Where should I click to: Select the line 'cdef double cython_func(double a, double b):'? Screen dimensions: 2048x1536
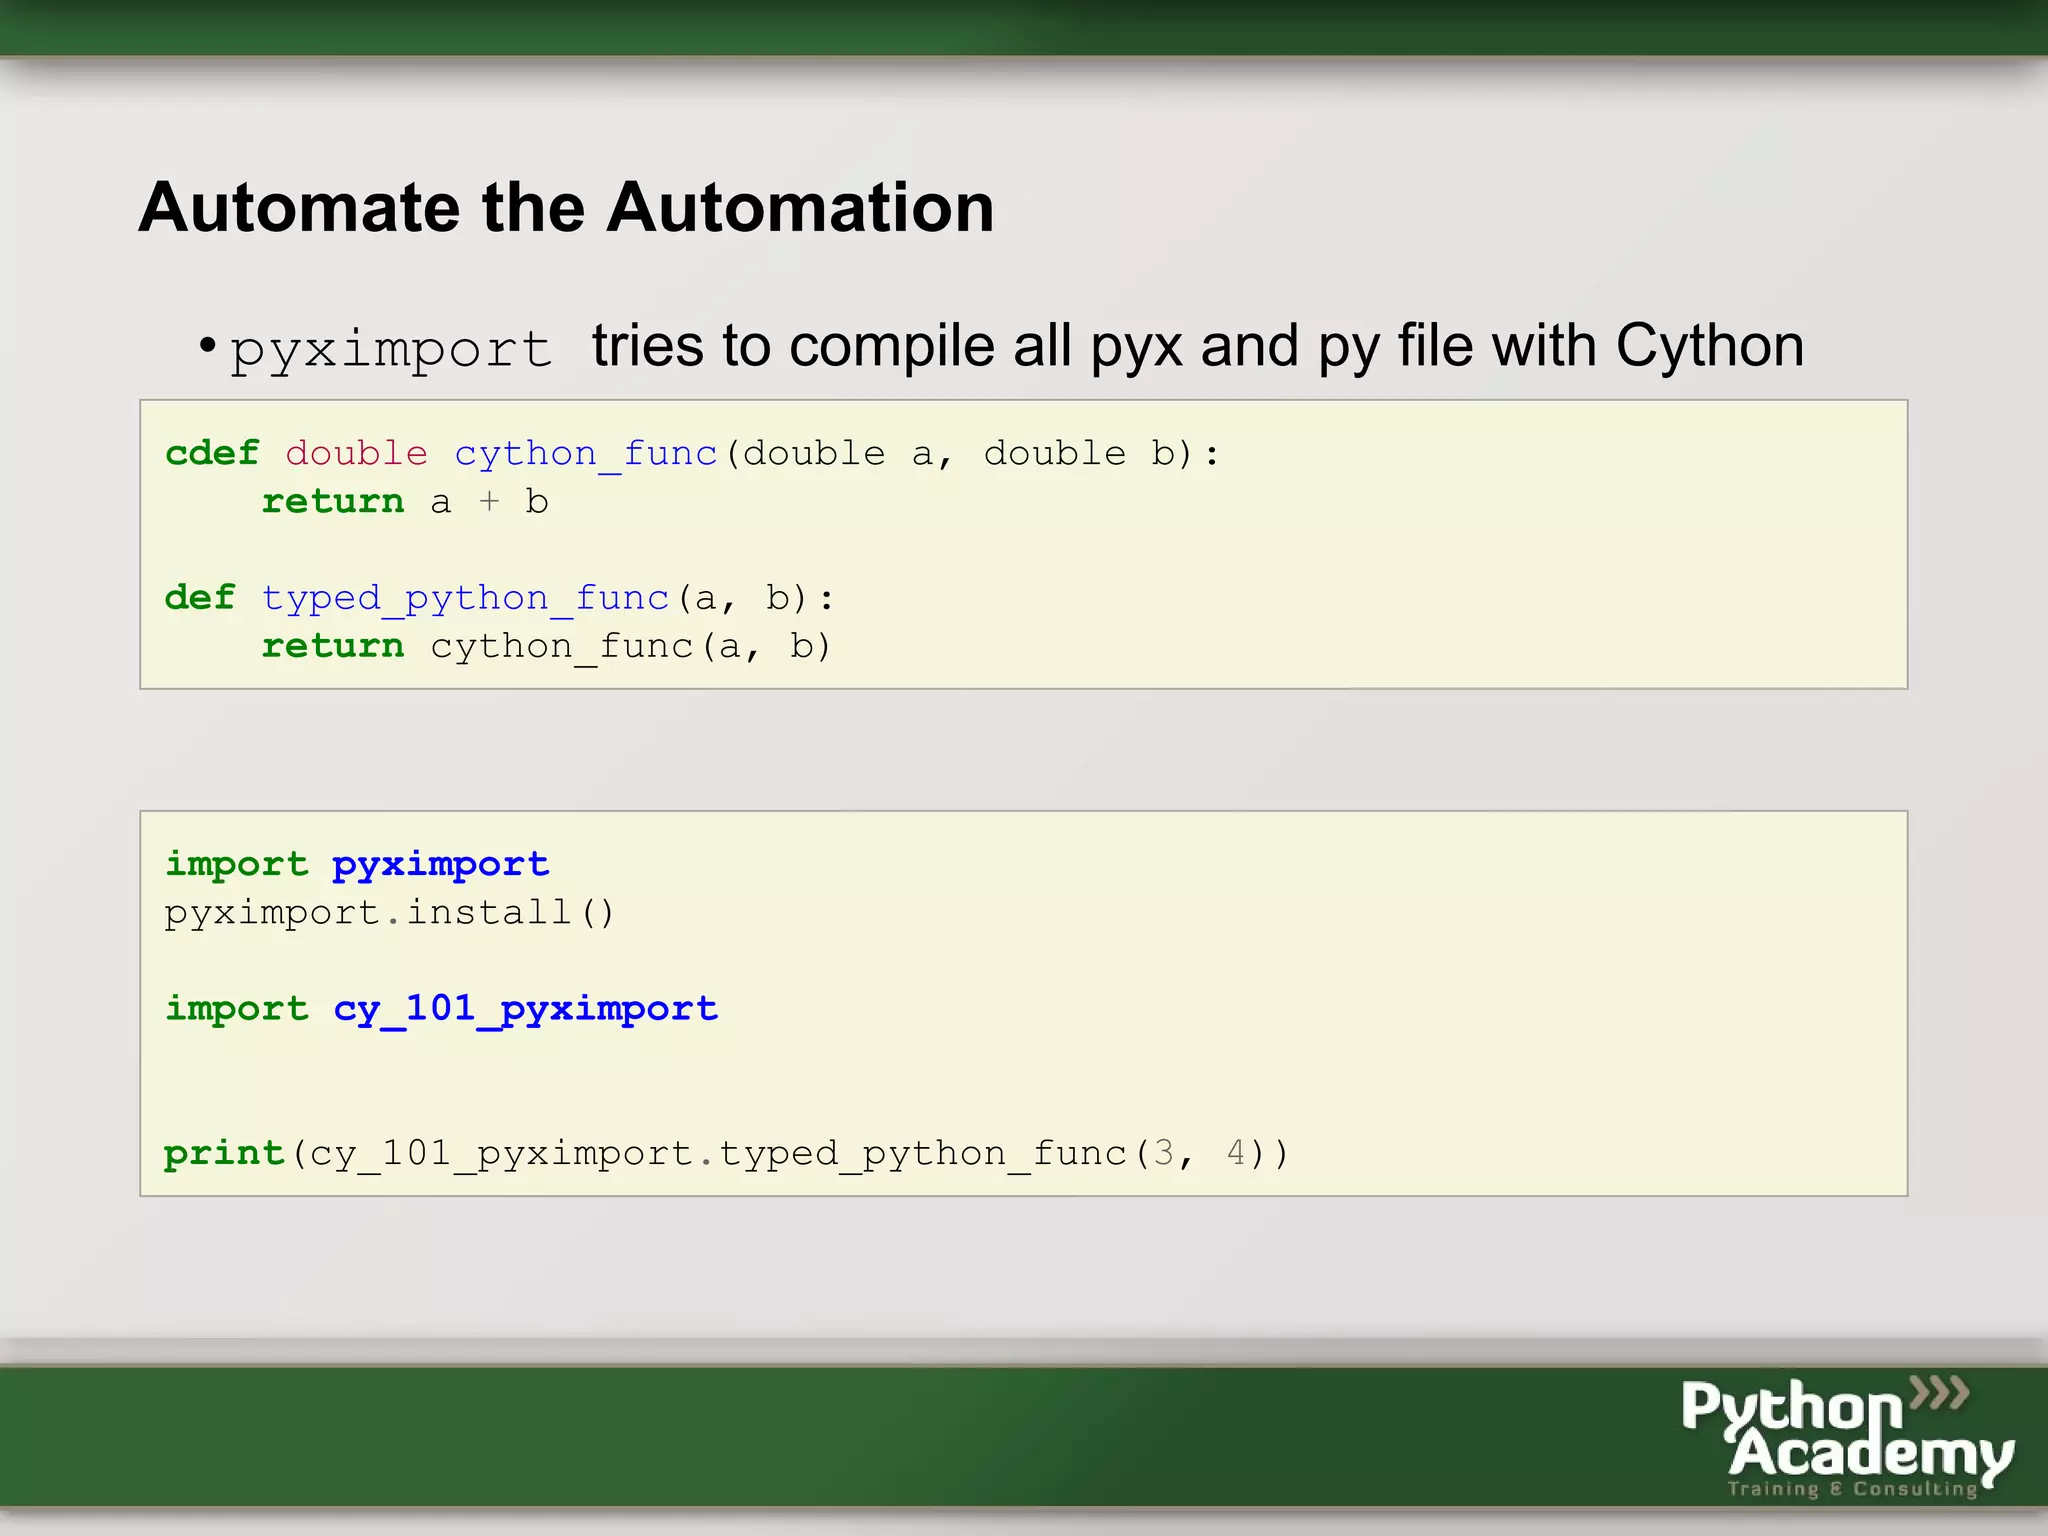tap(692, 454)
